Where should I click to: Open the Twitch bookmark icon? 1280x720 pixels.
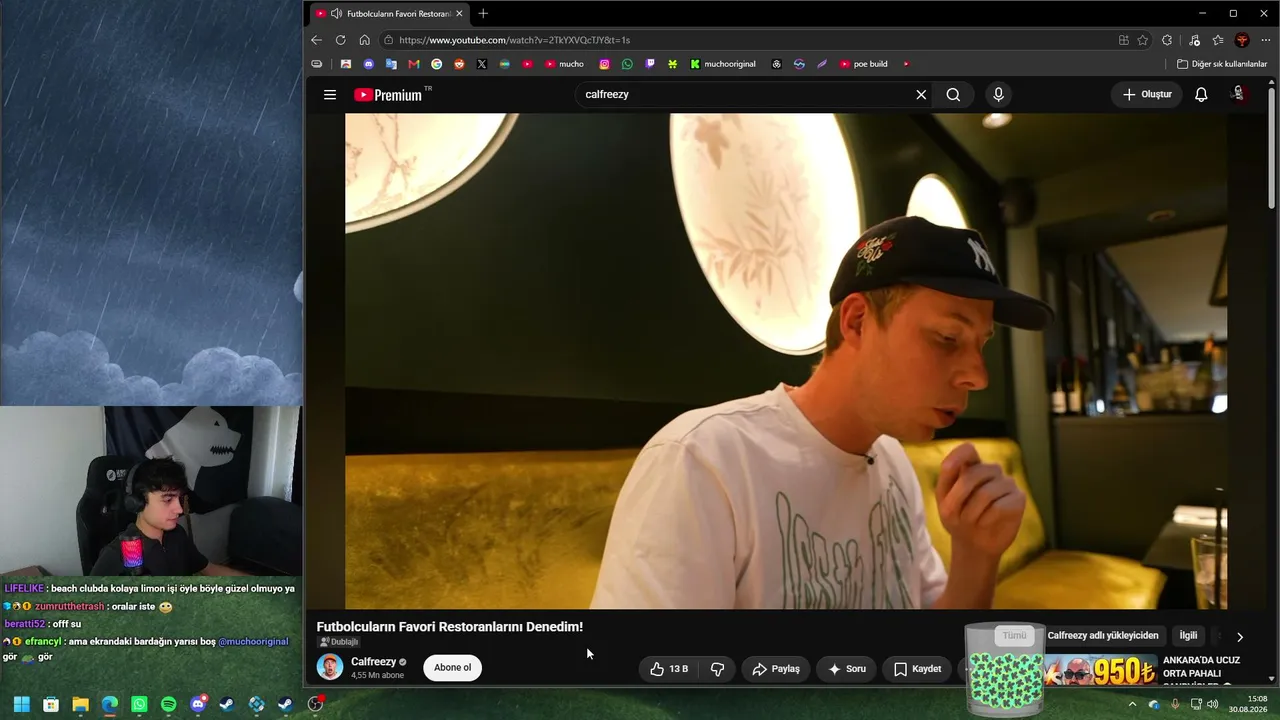(650, 64)
